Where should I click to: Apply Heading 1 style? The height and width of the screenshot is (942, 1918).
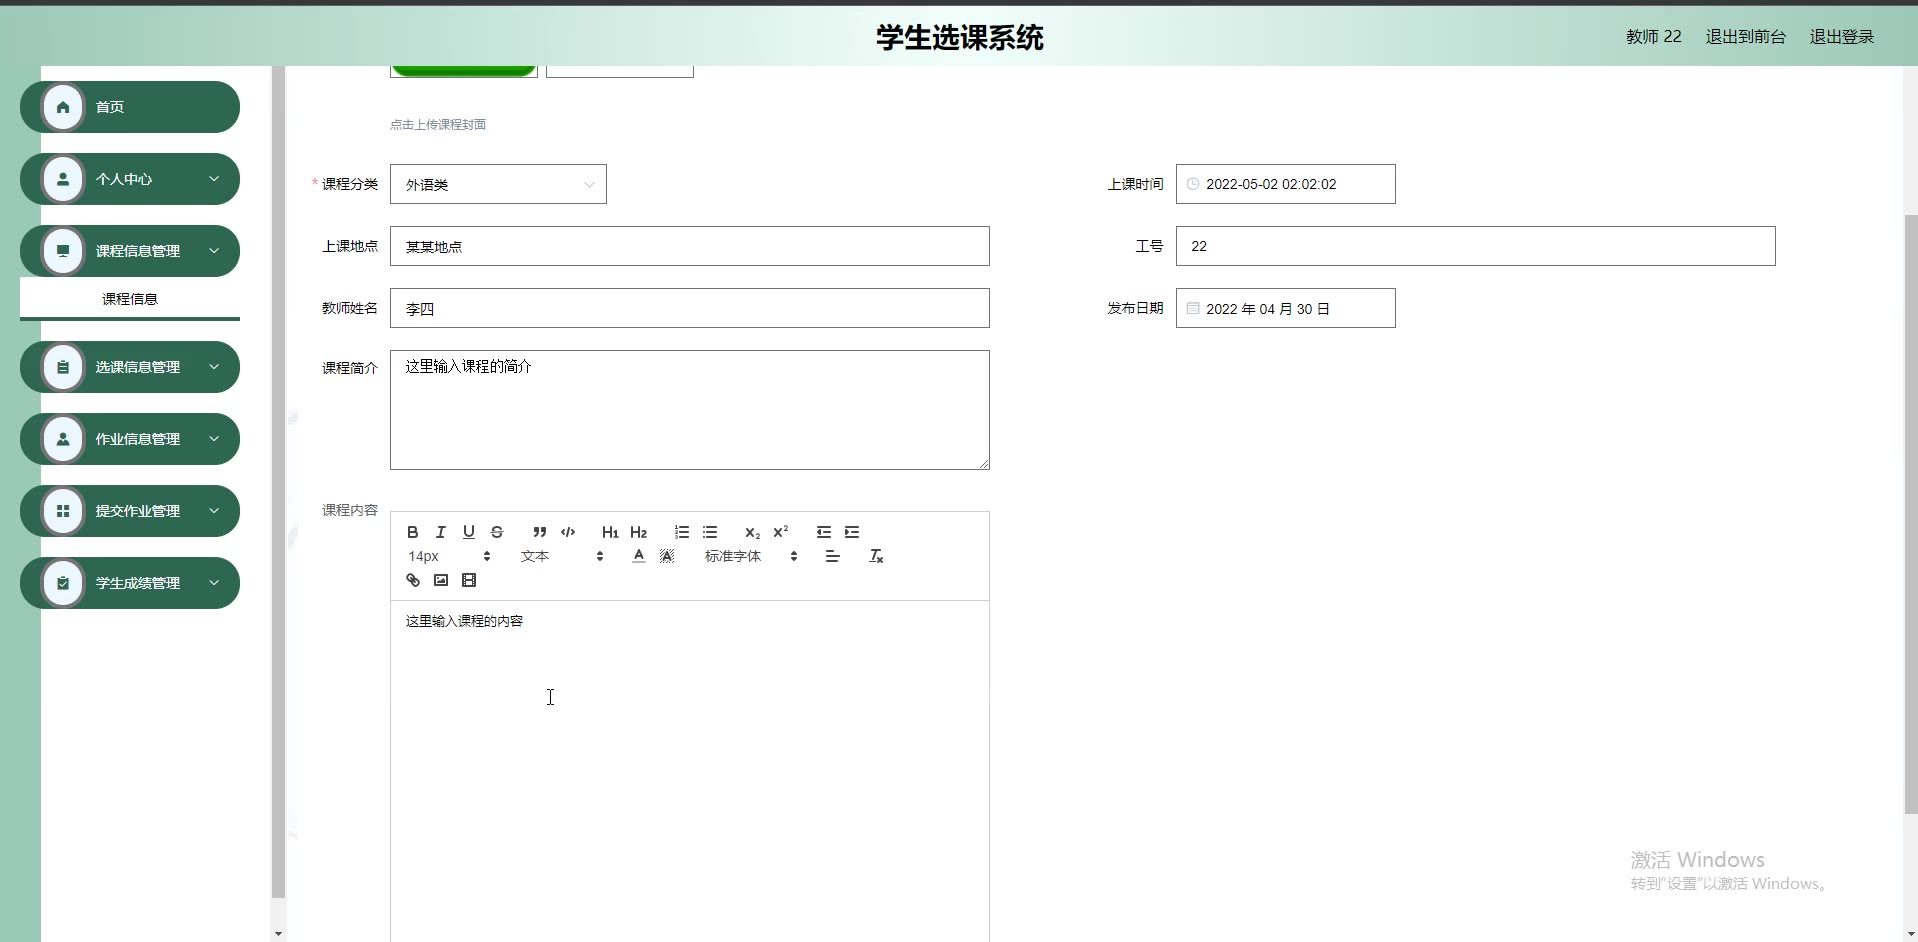pos(610,532)
